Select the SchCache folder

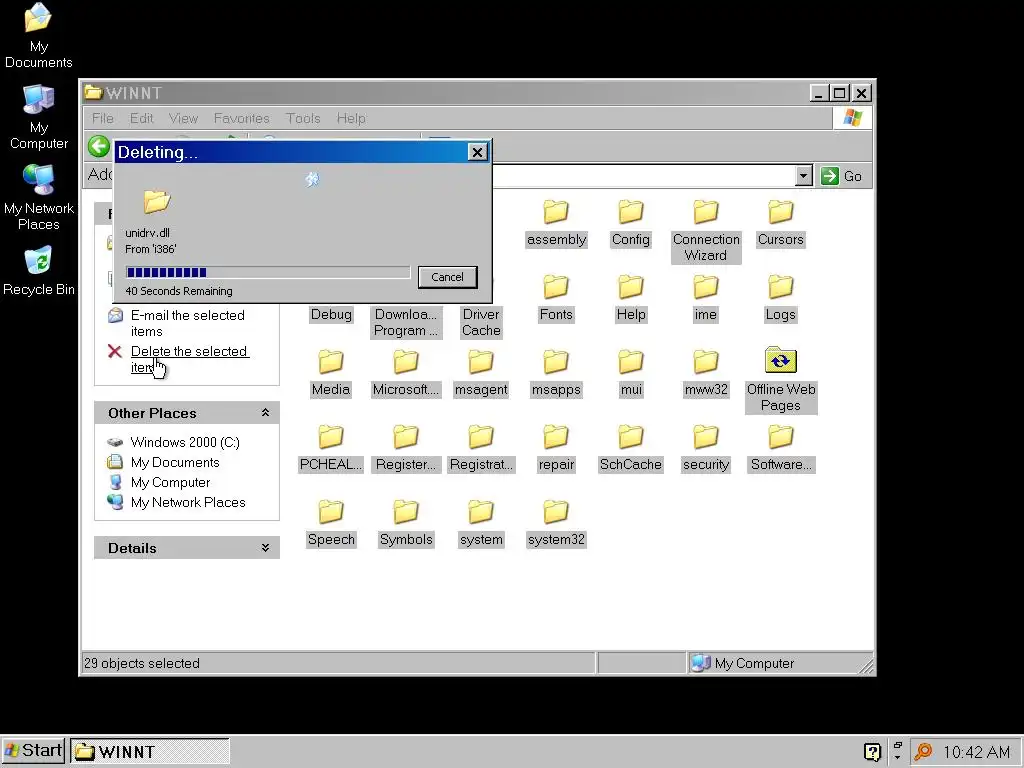pyautogui.click(x=631, y=449)
